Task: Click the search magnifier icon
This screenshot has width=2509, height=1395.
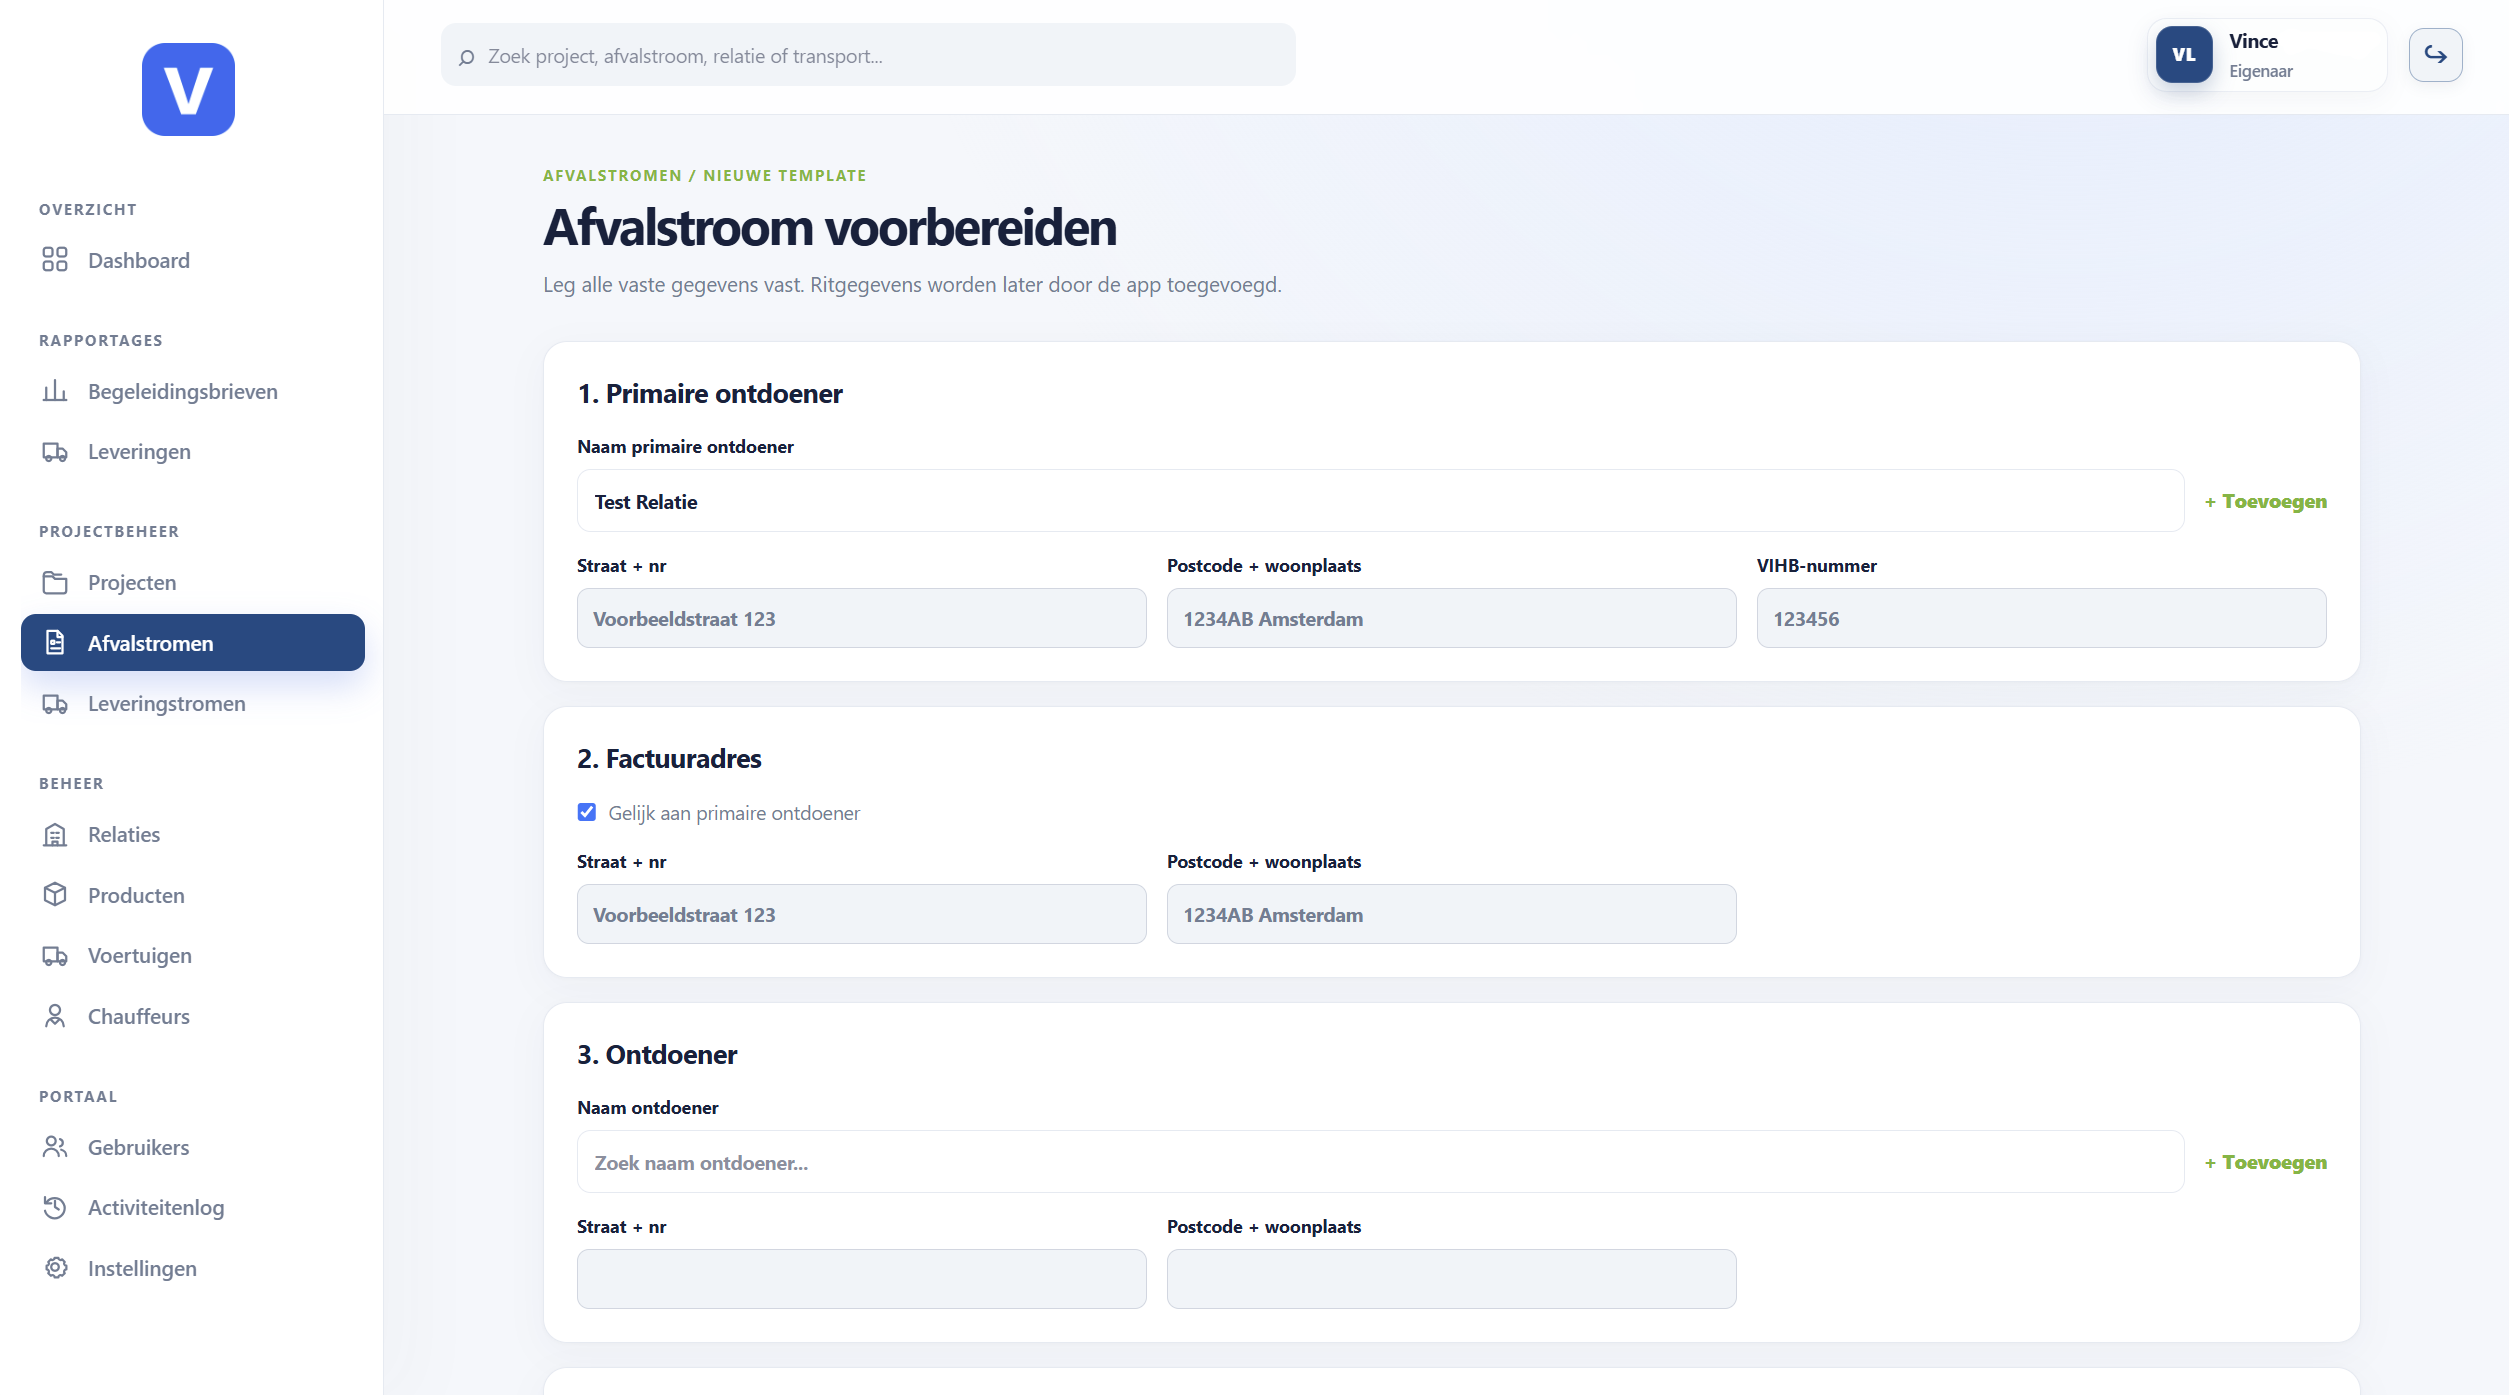Action: coord(466,57)
